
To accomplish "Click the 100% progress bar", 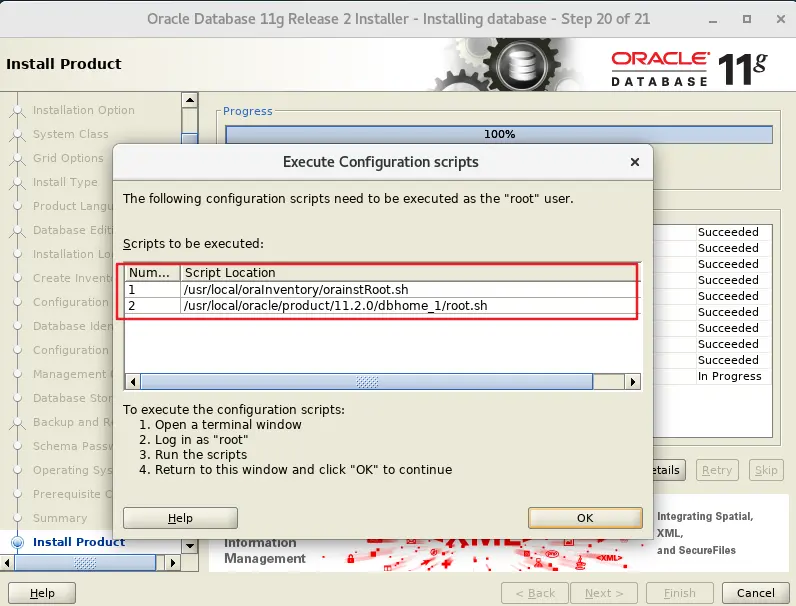I will [x=499, y=134].
